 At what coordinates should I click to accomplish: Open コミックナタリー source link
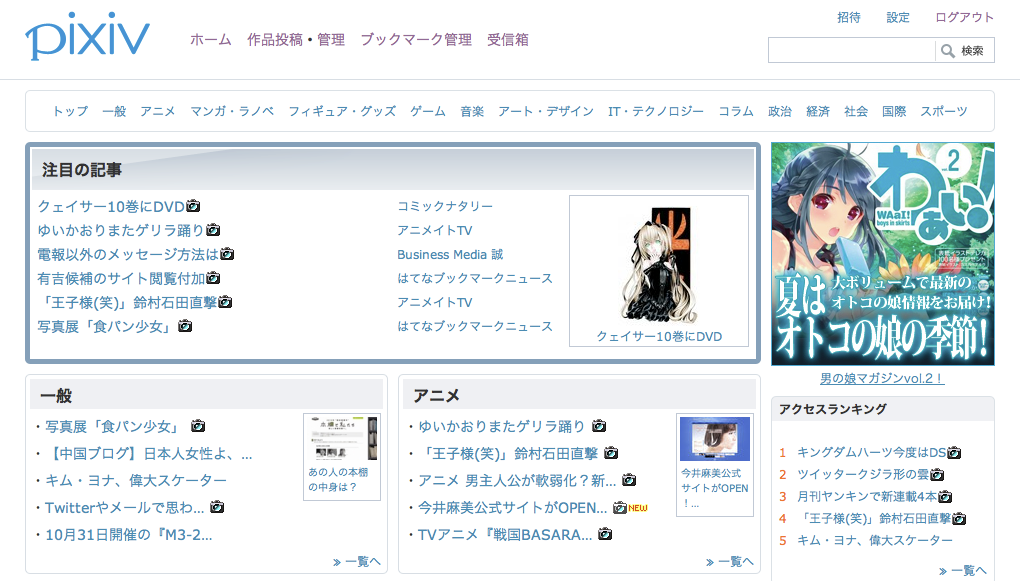(445, 206)
